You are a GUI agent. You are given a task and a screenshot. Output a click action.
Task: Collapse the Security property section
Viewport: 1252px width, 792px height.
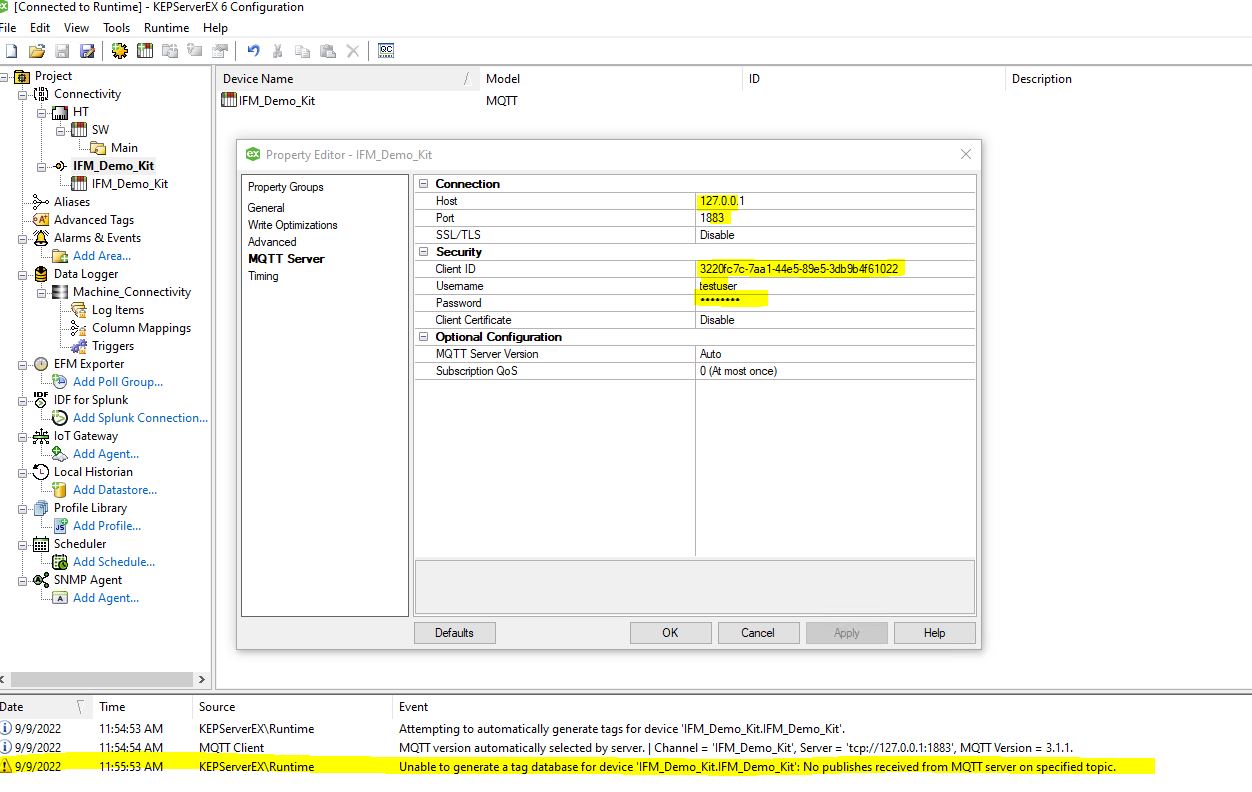click(x=424, y=252)
